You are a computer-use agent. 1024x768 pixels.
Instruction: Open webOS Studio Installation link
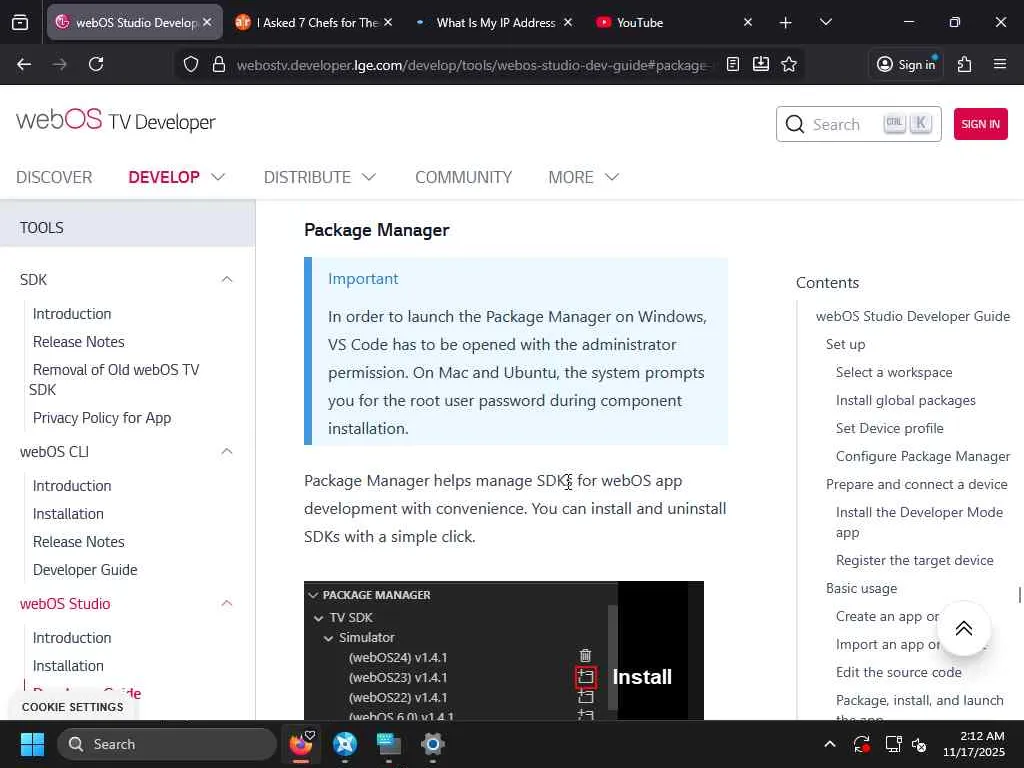pyautogui.click(x=68, y=665)
